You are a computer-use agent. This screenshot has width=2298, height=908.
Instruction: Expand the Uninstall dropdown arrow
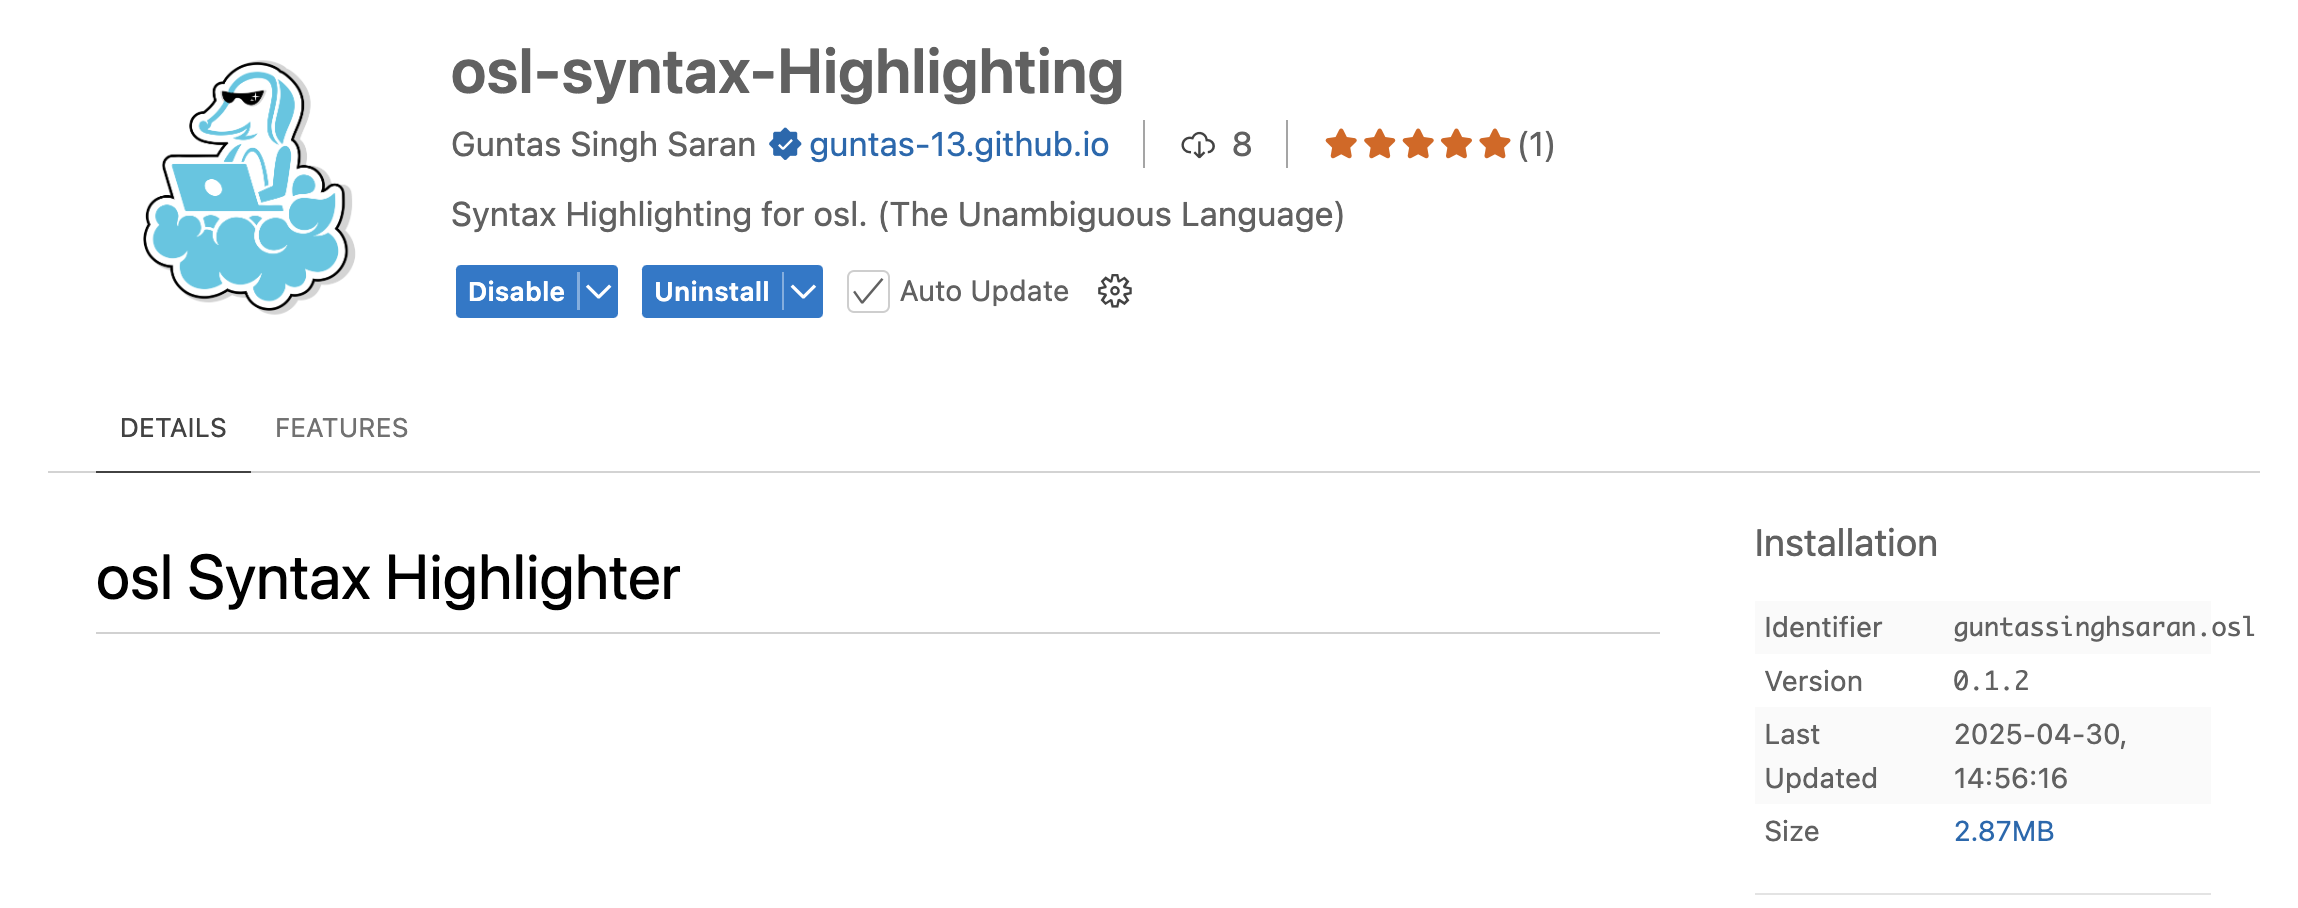click(x=804, y=292)
